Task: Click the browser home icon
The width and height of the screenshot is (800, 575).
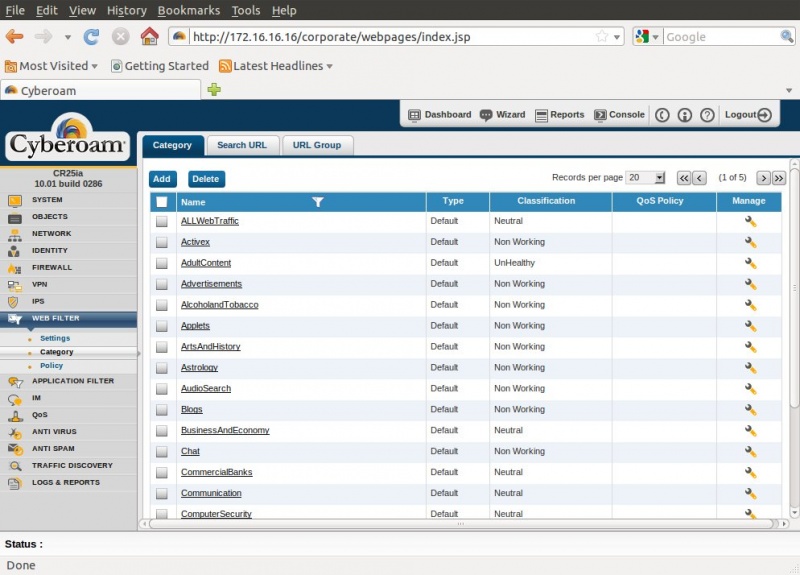Action: [149, 37]
